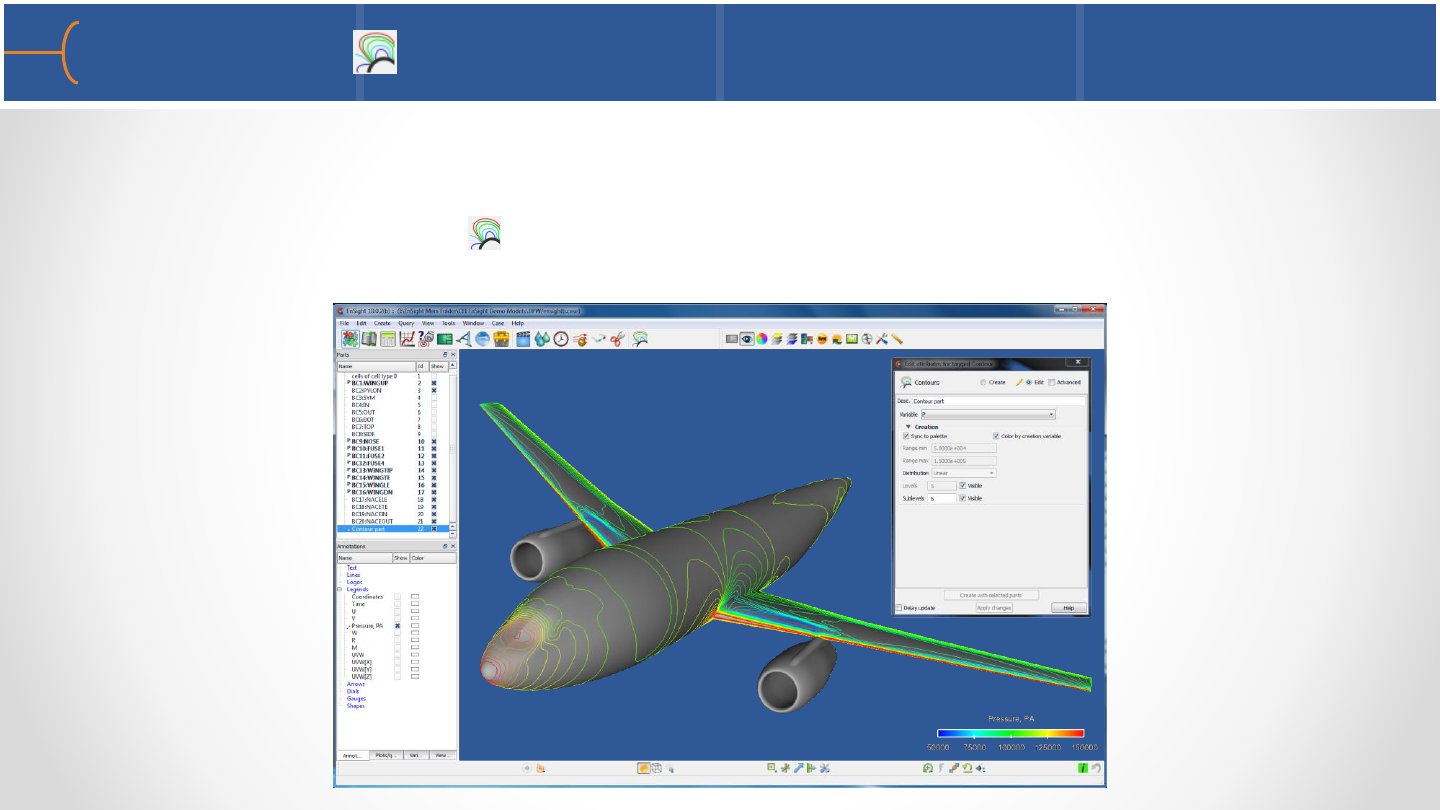Click the scissors clip icon
The width and height of the screenshot is (1440, 810).
[617, 339]
